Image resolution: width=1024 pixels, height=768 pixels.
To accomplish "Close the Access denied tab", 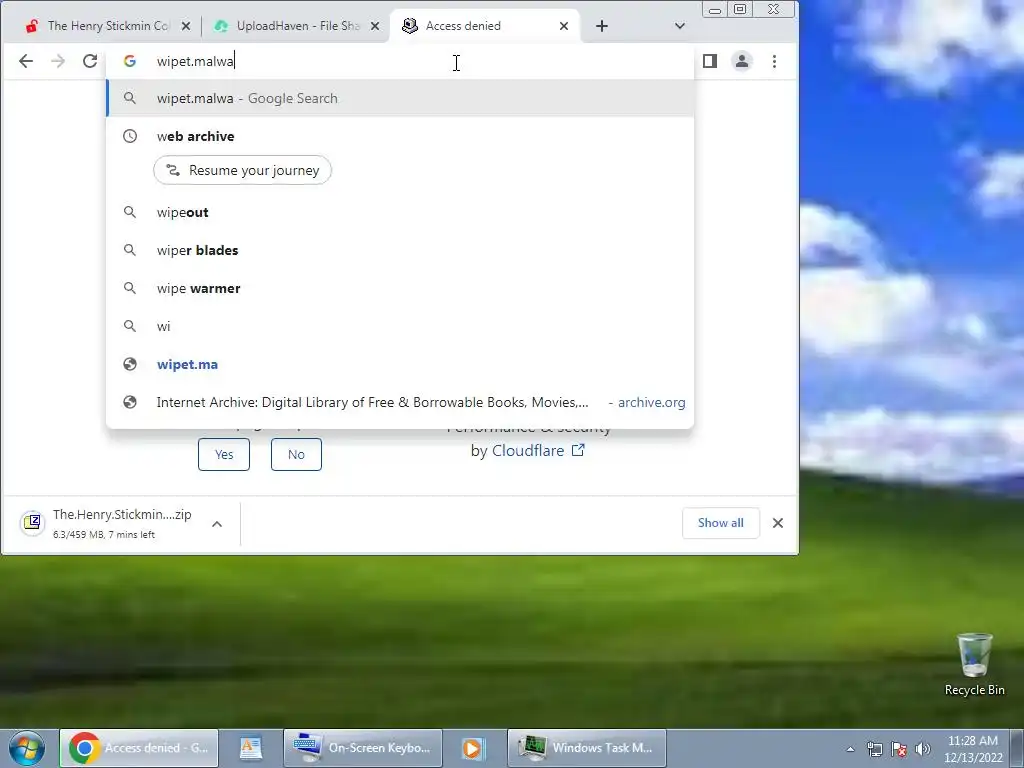I will 564,26.
